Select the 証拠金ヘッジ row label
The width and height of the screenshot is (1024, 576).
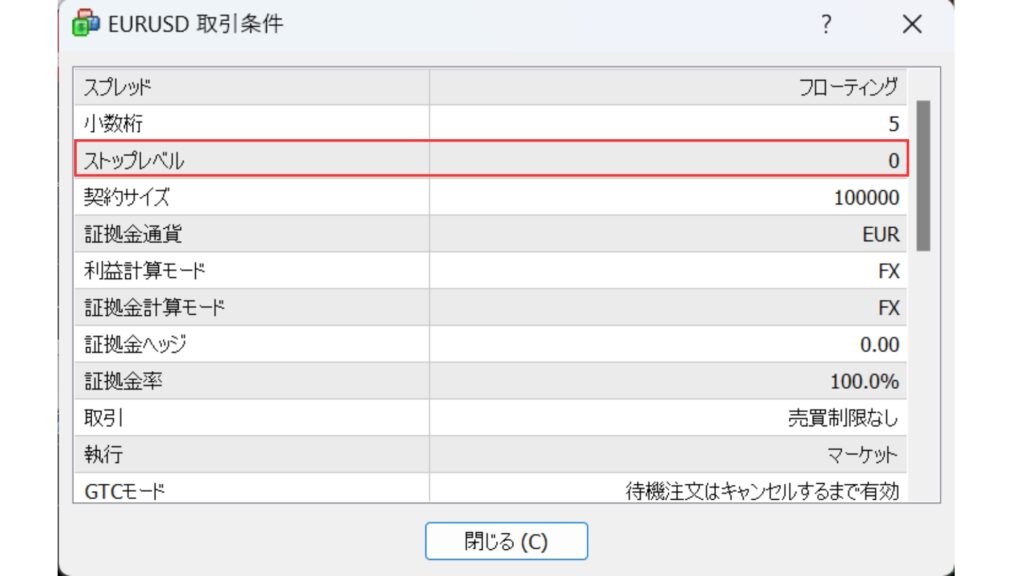tap(135, 345)
